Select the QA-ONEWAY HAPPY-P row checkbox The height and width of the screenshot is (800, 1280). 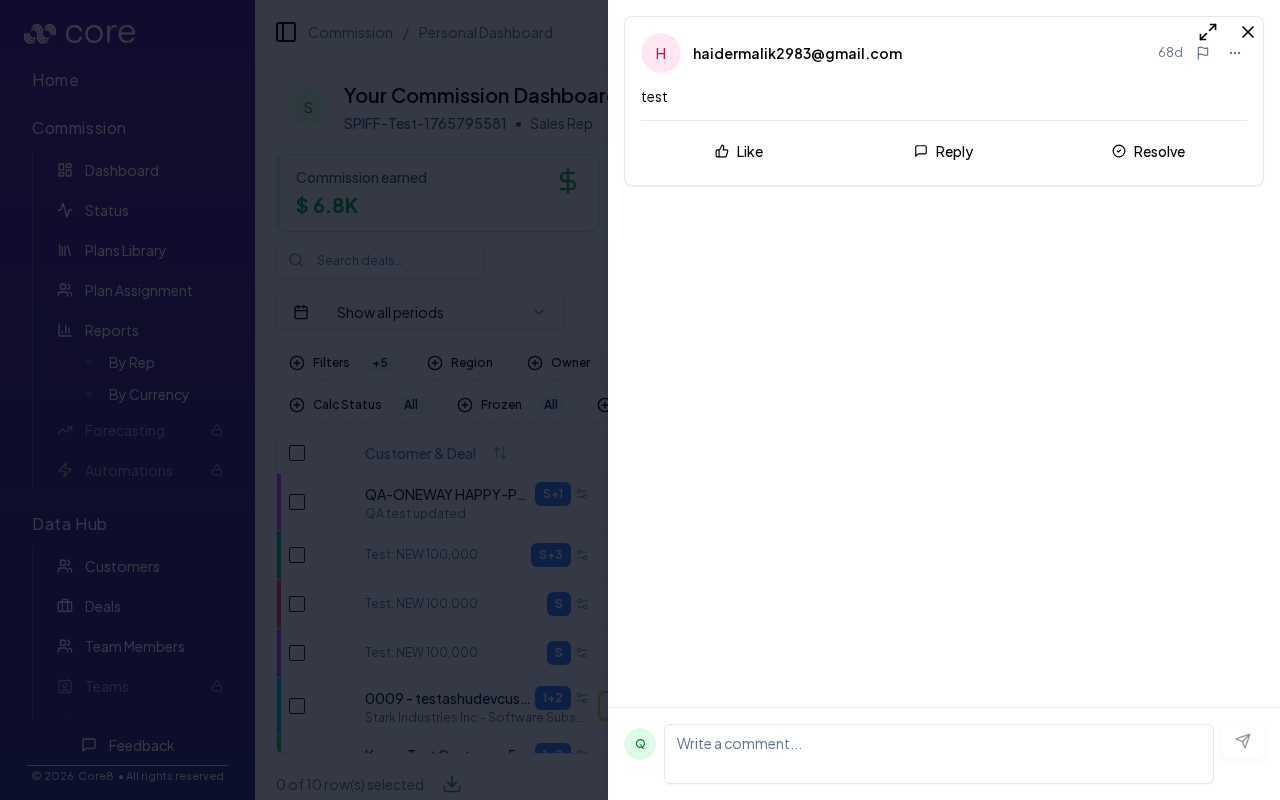297,502
